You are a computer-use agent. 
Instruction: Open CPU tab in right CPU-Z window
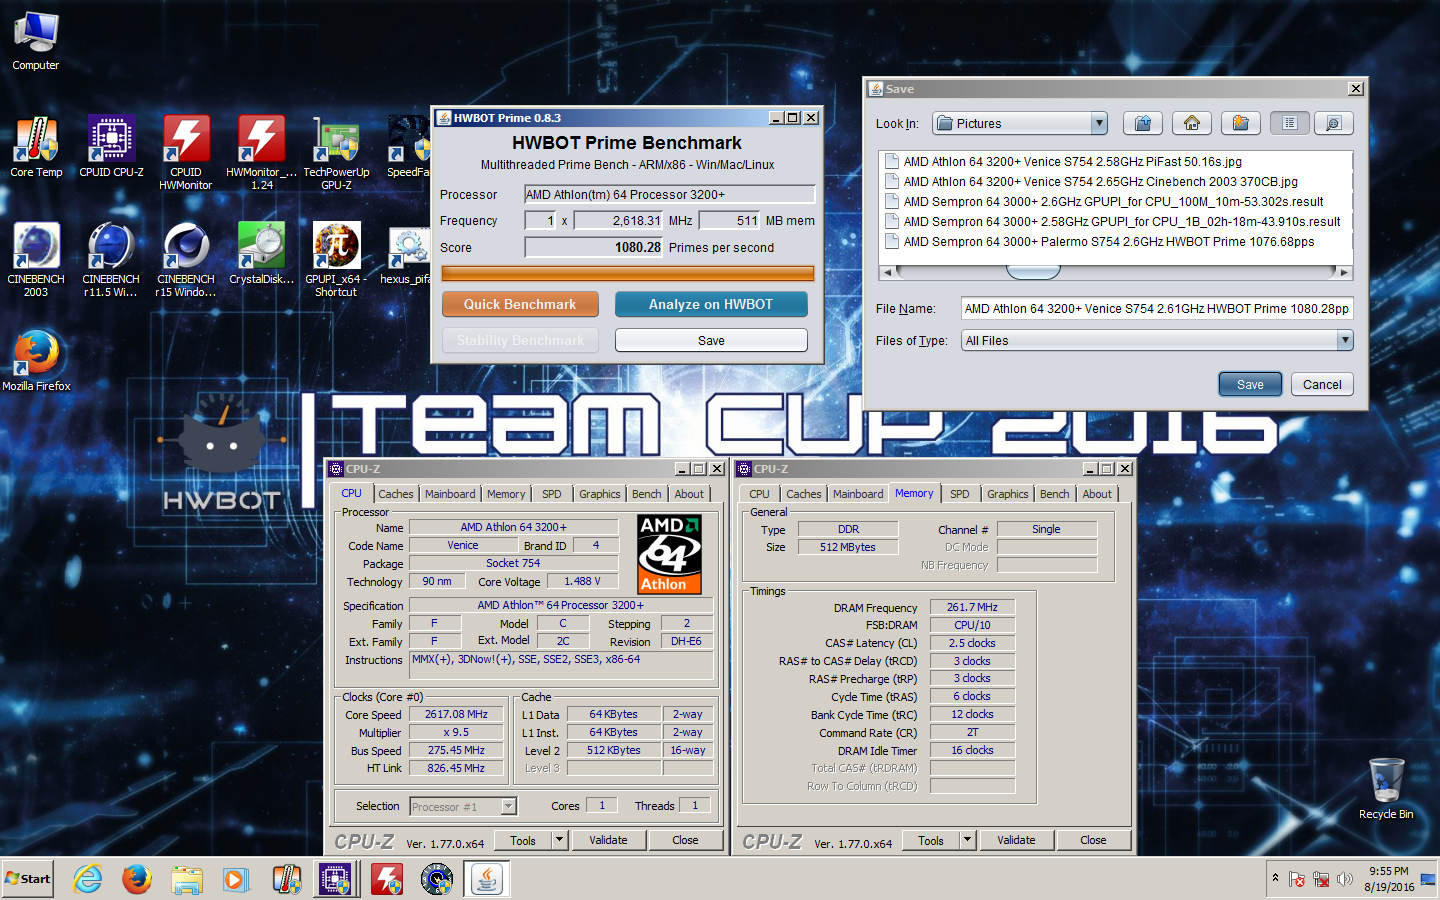coord(760,494)
